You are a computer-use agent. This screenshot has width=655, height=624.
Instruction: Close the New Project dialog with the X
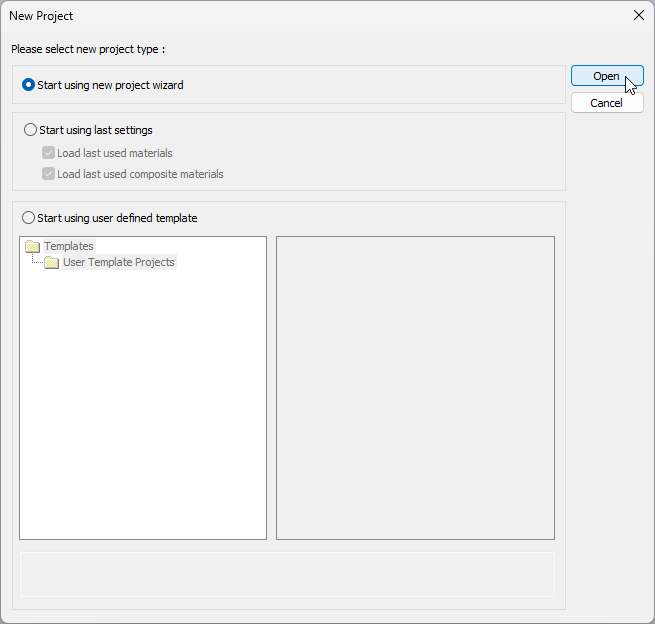639,15
